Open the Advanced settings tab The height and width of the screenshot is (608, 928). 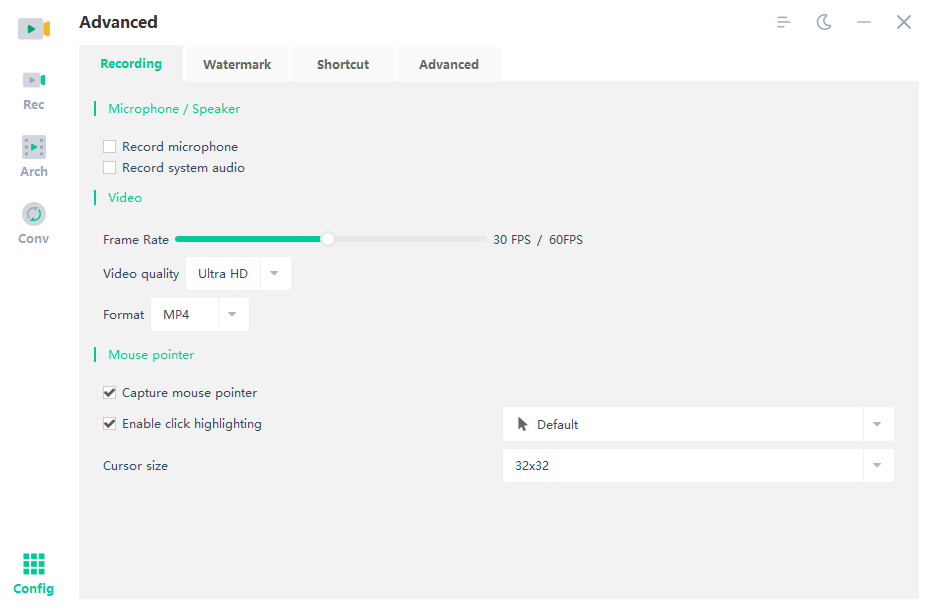[448, 63]
